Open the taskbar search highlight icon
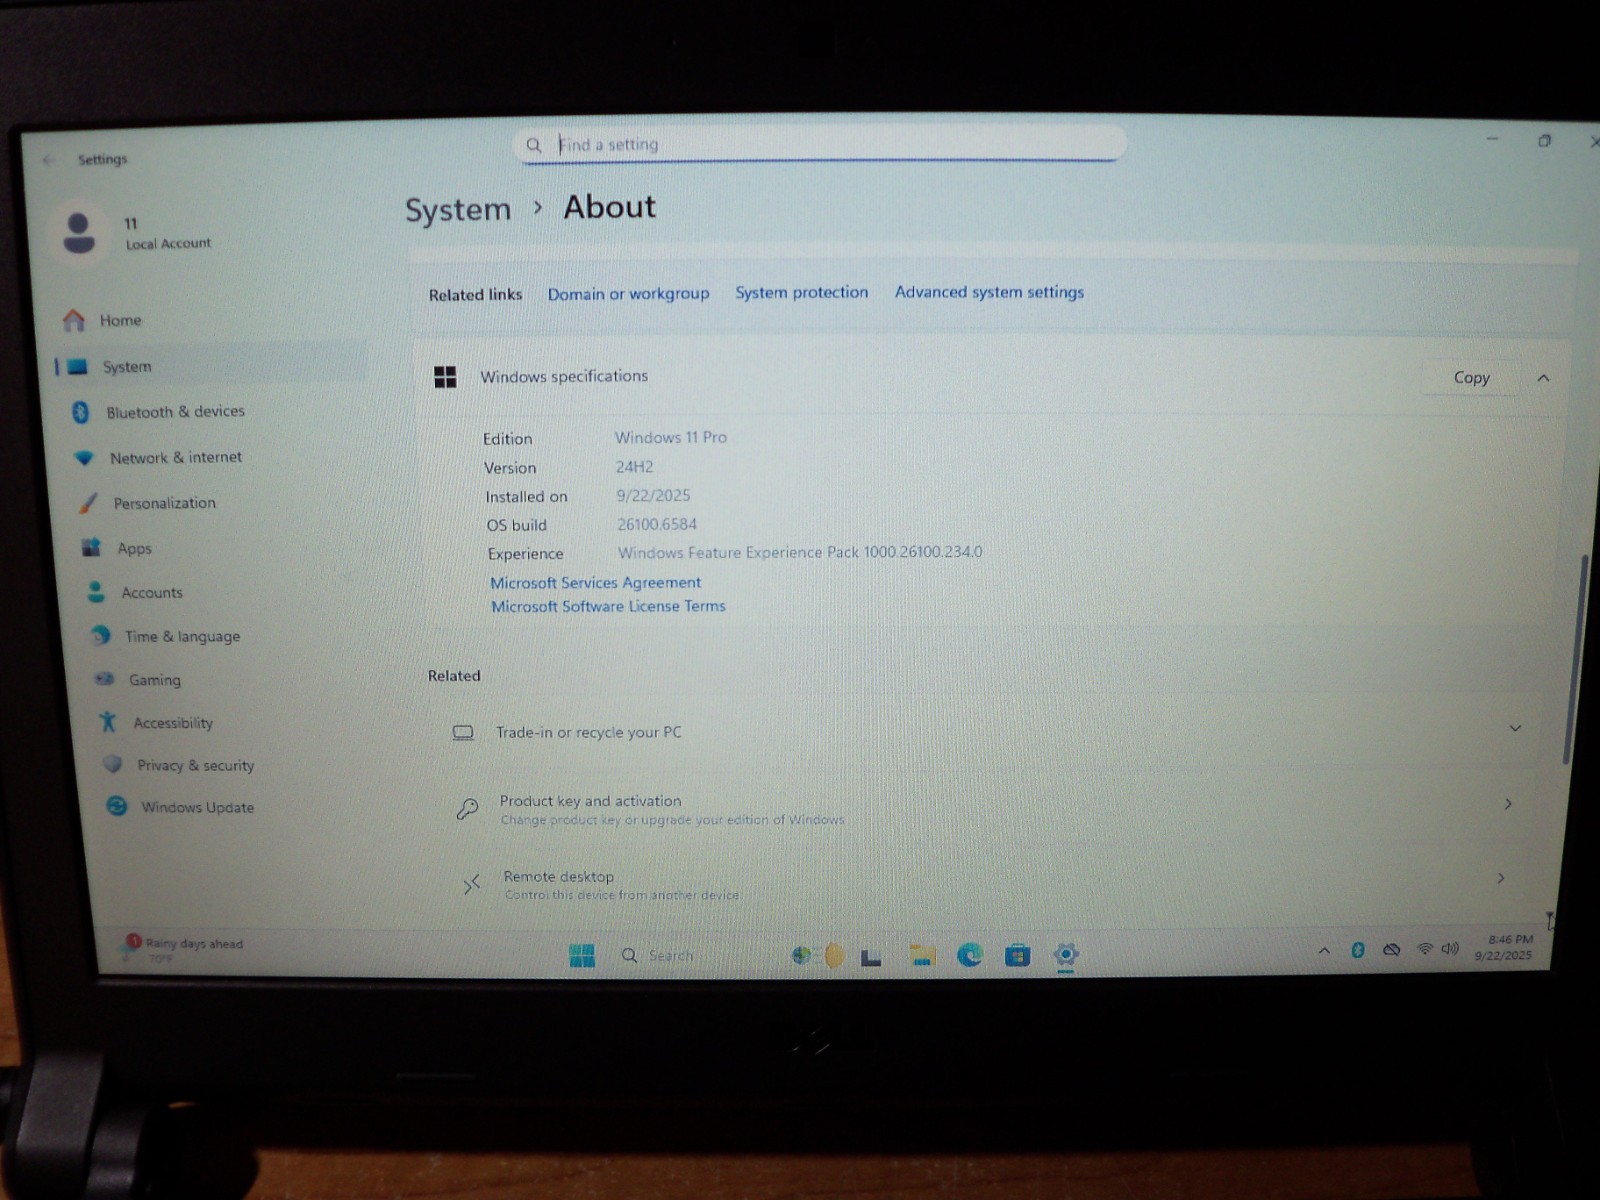1600x1200 pixels. (818, 956)
